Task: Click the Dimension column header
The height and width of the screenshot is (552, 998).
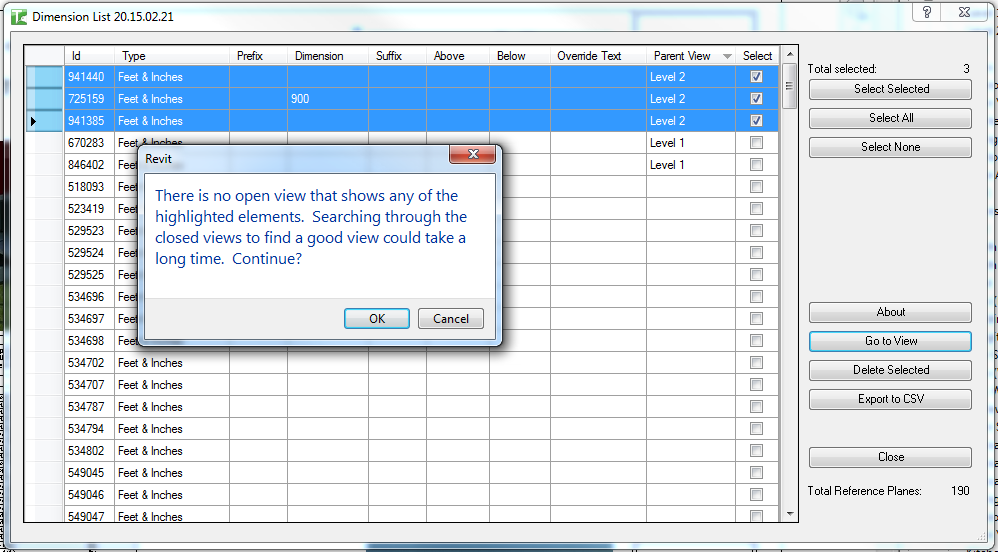Action: (327, 56)
